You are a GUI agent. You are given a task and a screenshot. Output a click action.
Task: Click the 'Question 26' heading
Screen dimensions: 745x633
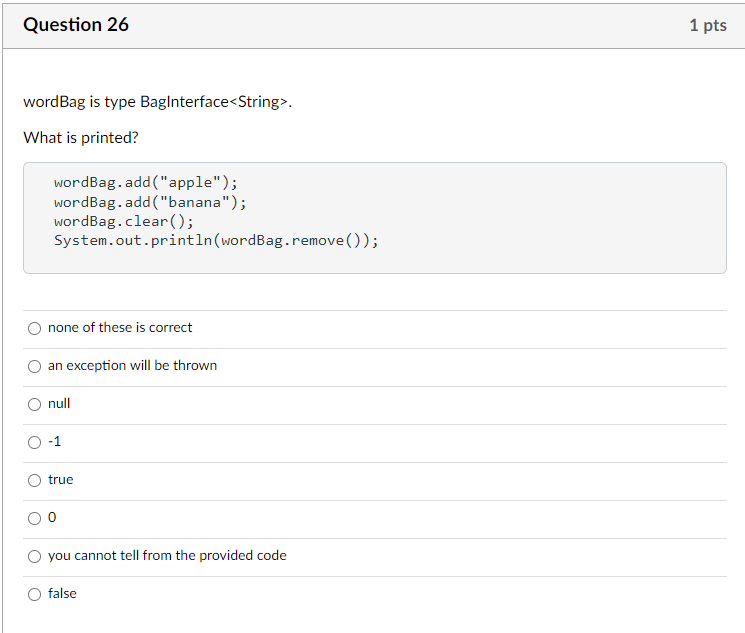point(76,25)
